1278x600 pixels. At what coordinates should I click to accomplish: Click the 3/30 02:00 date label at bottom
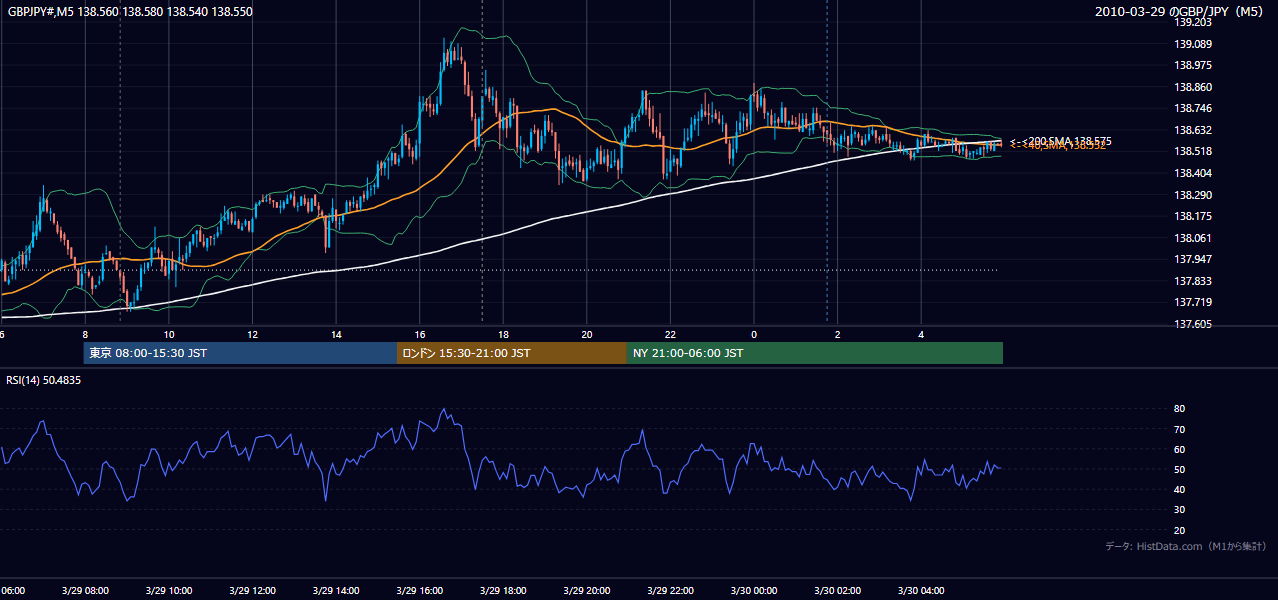836,591
